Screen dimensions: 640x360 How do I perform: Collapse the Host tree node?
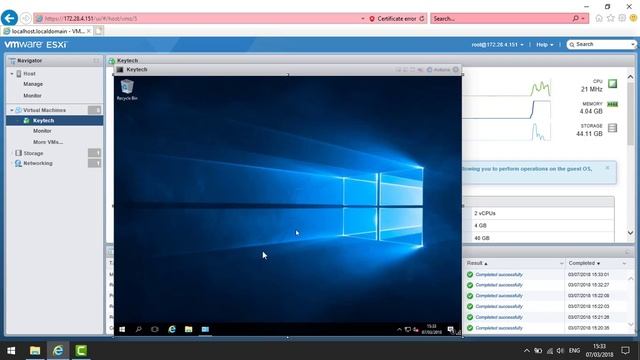pyautogui.click(x=12, y=74)
